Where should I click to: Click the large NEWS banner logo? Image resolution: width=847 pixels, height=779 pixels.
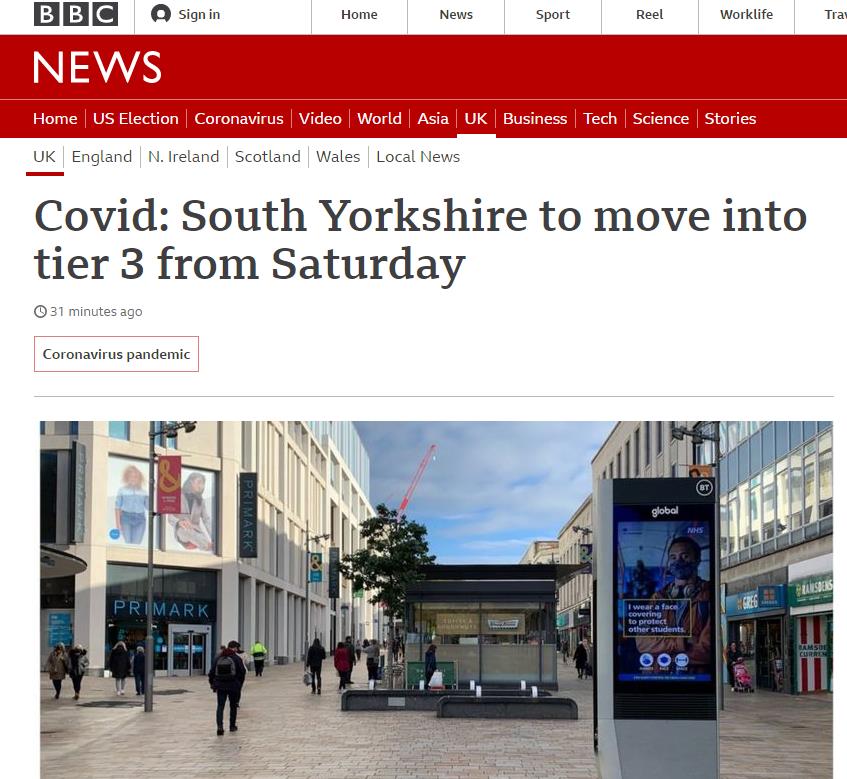97,68
